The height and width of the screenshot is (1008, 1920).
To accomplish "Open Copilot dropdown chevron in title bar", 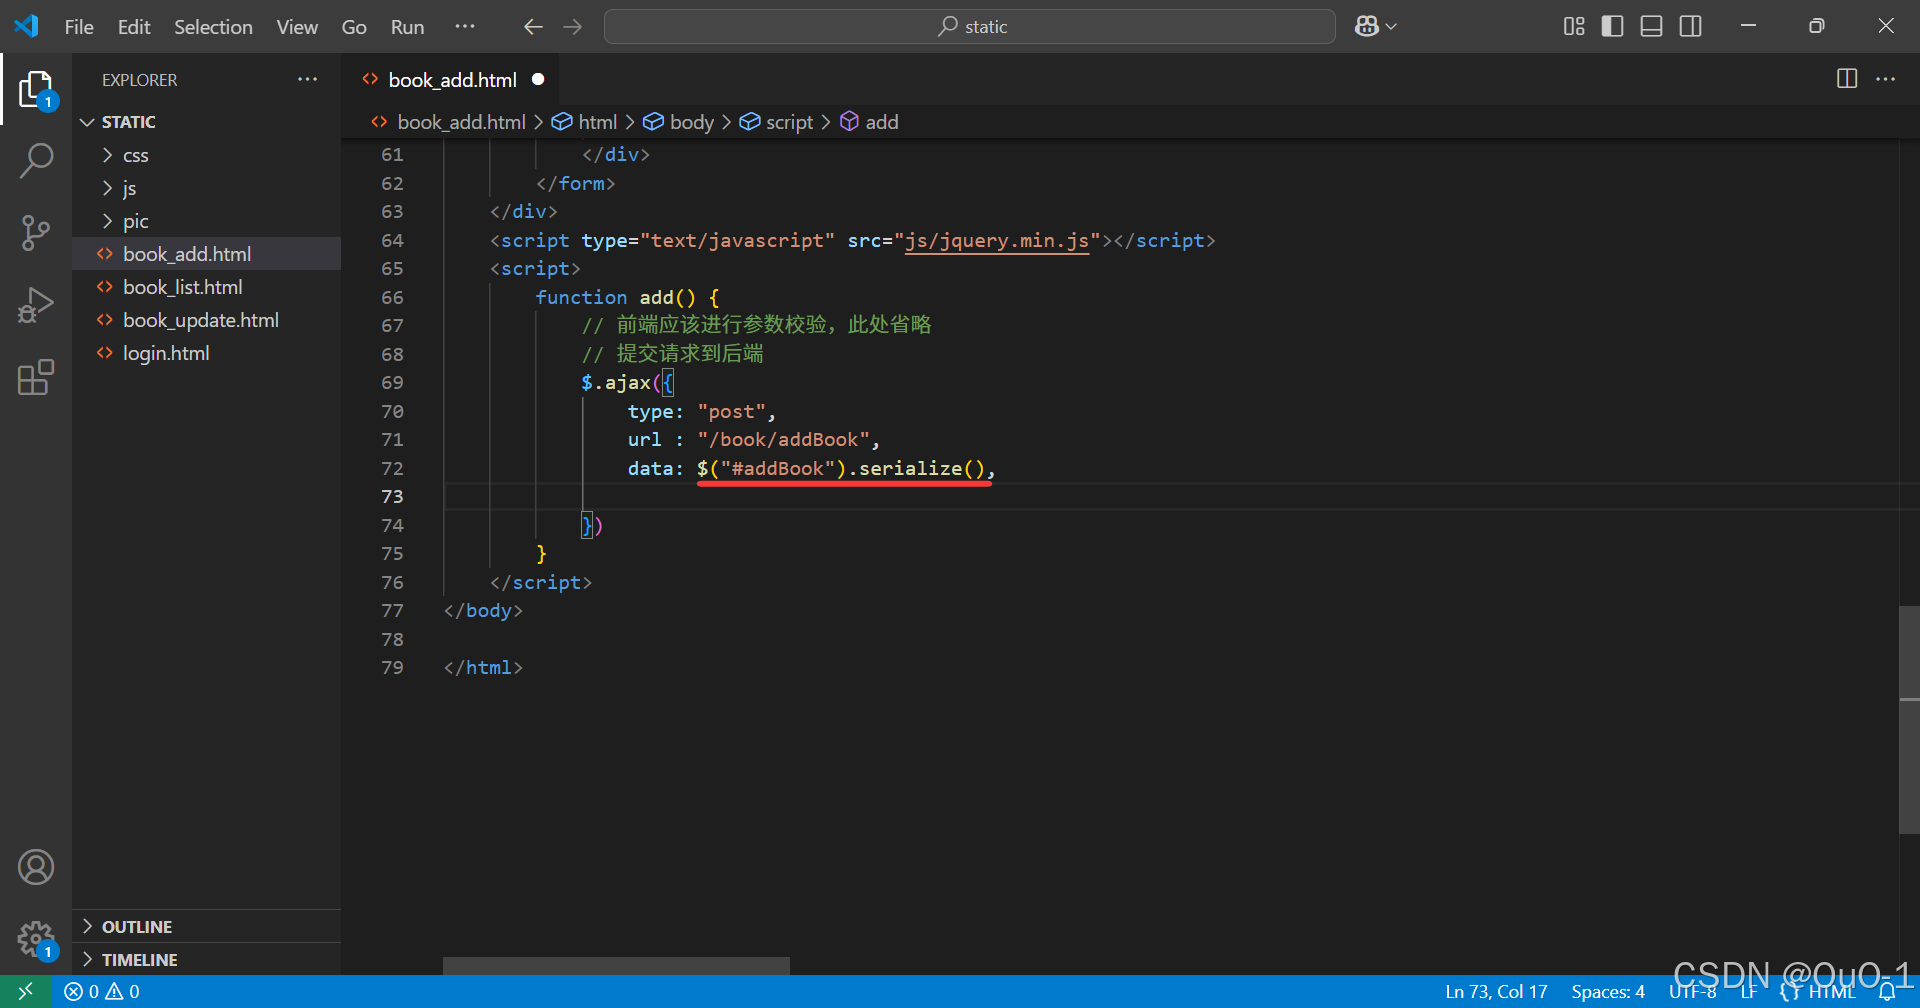I will click(x=1391, y=27).
